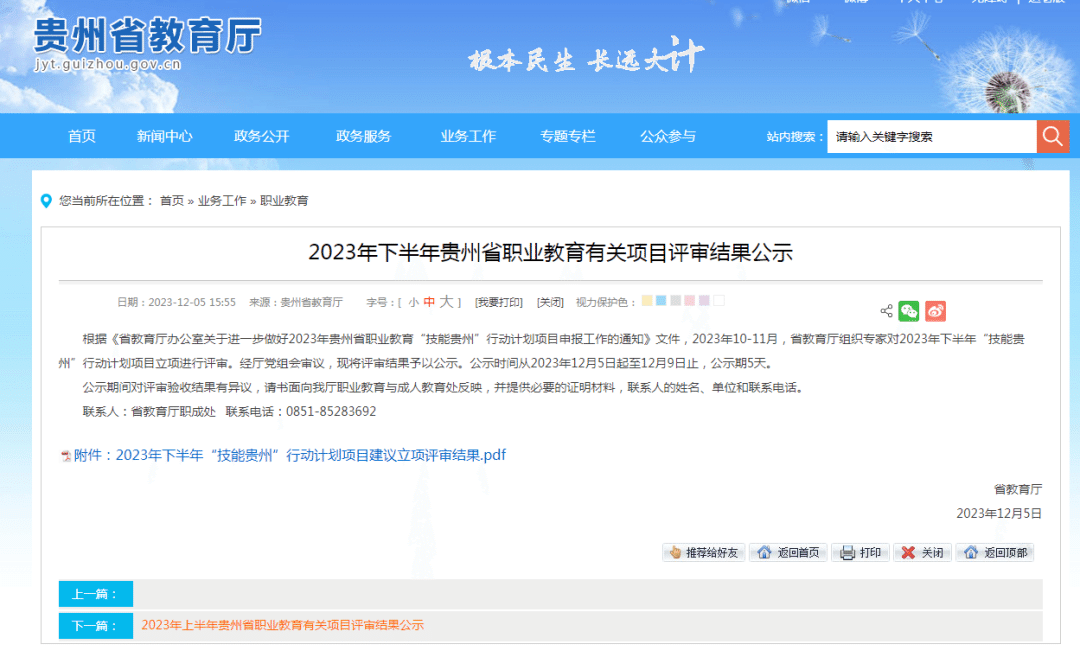
Task: Open the 政务公开 navigation menu
Action: tap(261, 137)
